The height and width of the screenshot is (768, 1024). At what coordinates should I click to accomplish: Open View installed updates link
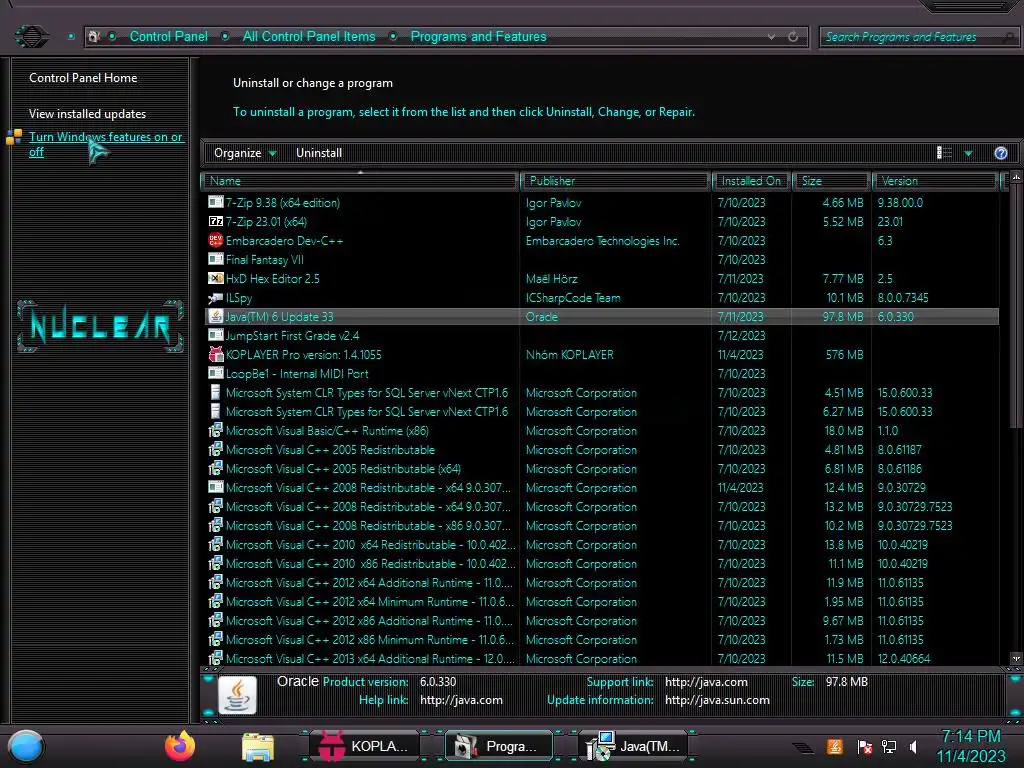(88, 114)
